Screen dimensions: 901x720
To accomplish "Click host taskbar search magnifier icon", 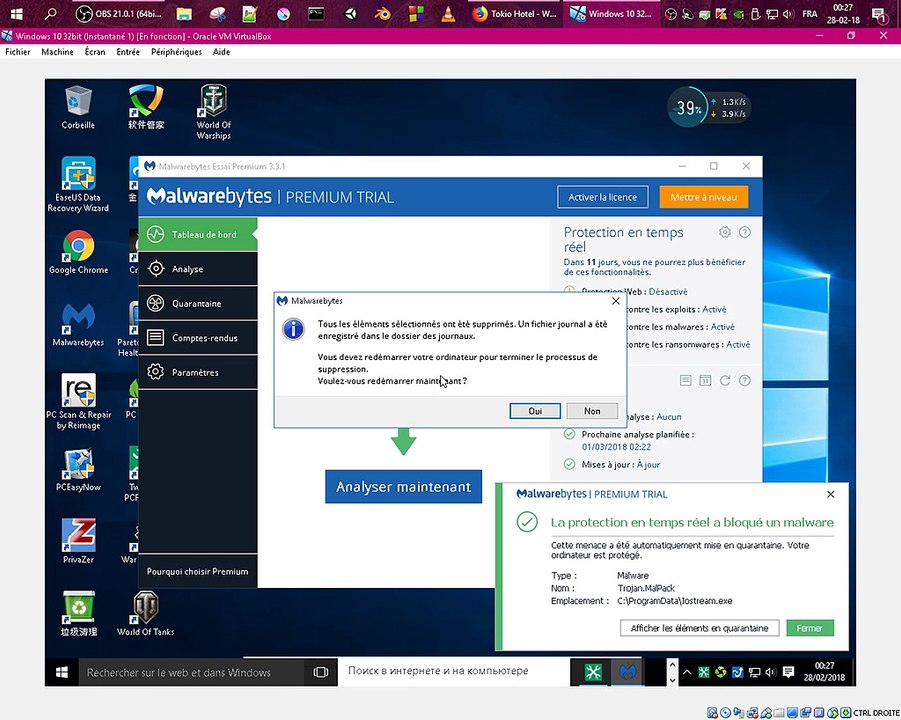I will point(51,13).
